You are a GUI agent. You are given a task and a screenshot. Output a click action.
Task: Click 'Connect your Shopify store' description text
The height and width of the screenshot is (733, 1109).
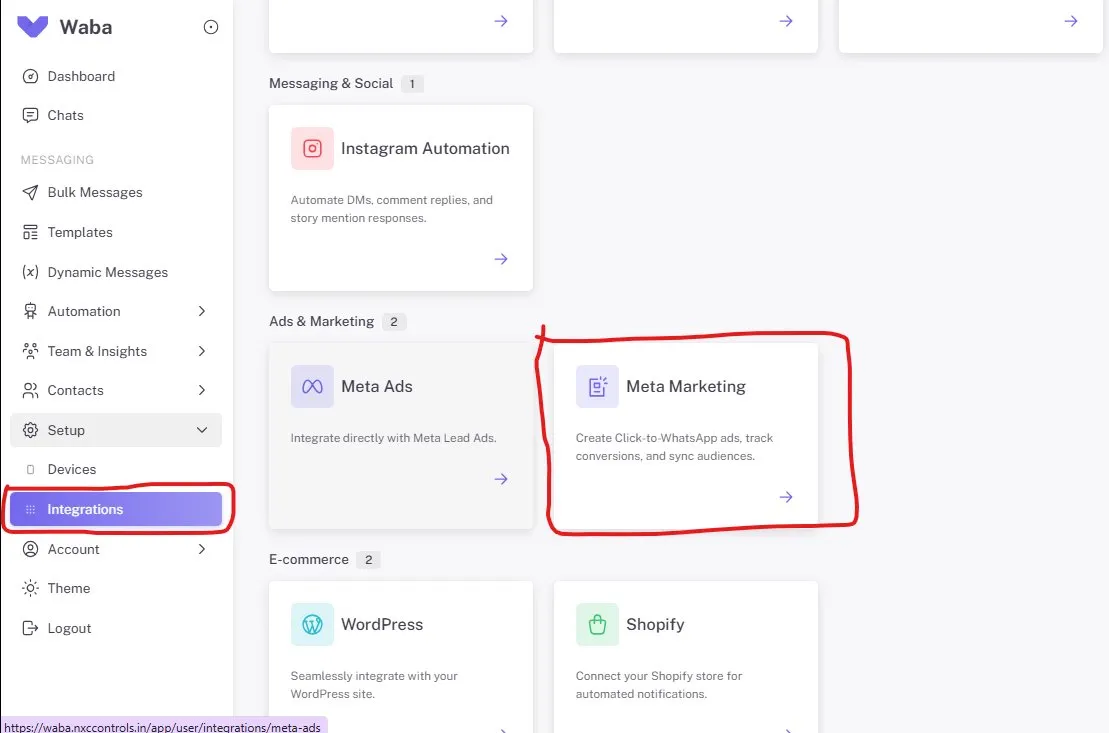(658, 685)
